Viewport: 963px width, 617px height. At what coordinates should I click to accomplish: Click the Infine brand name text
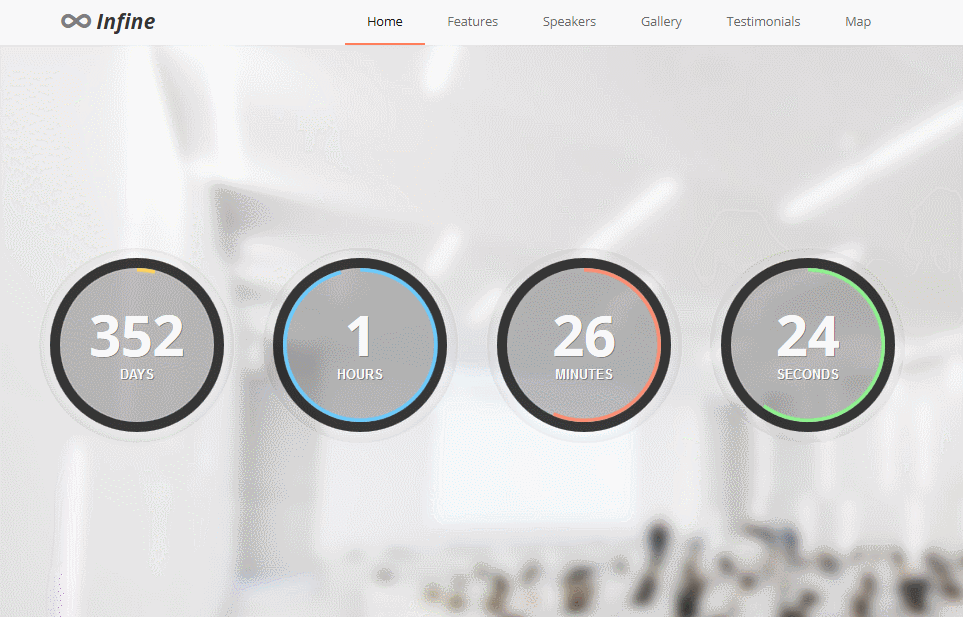click(126, 21)
